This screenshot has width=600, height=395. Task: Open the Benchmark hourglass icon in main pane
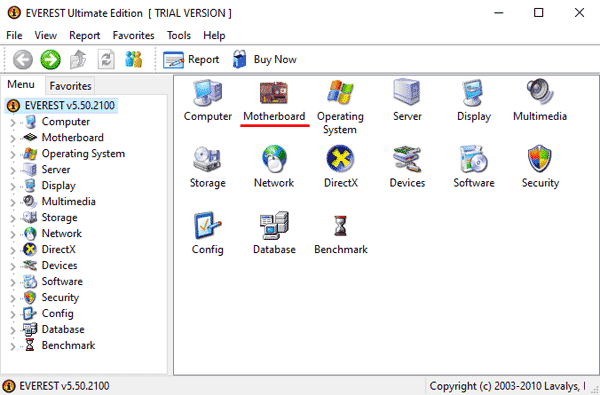tap(340, 226)
